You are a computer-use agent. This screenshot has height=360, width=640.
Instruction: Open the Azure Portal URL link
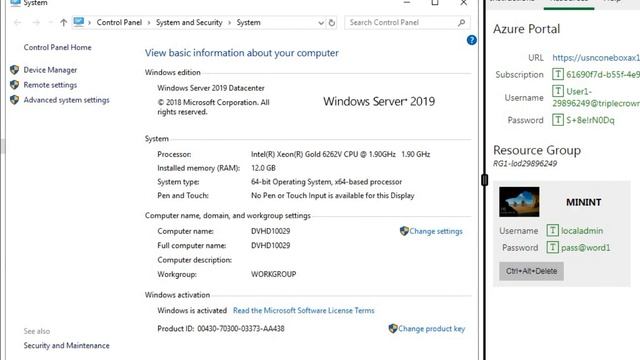pyautogui.click(x=596, y=58)
